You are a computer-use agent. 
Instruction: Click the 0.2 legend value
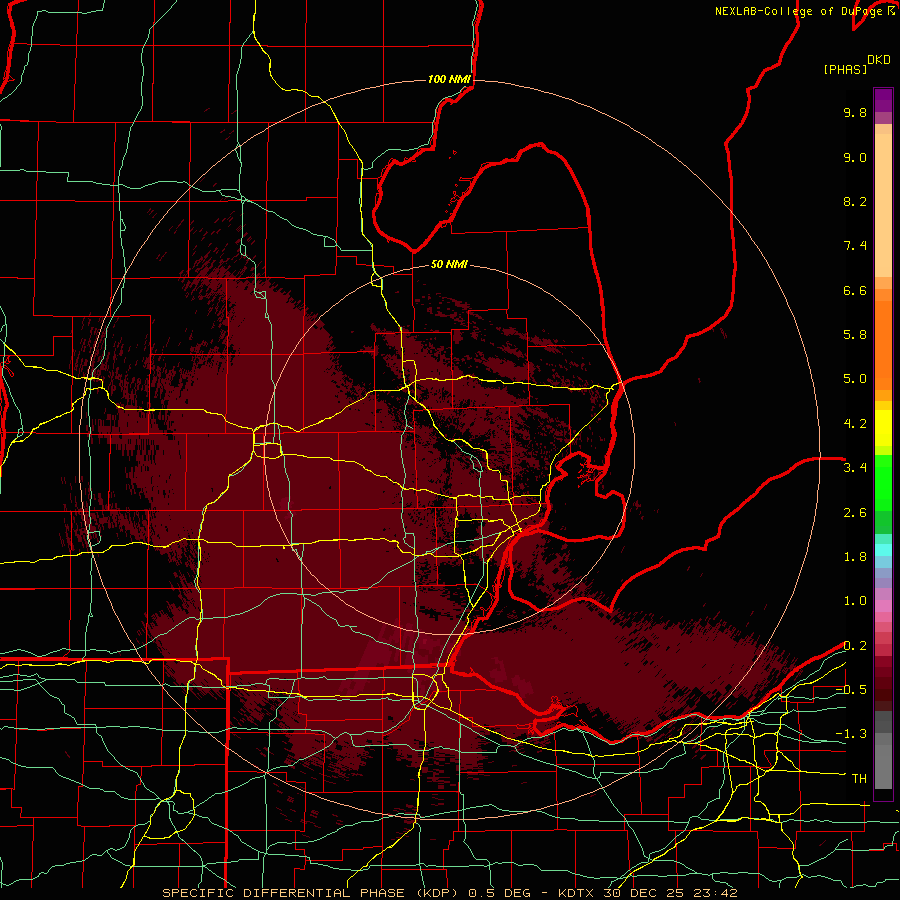click(855, 646)
